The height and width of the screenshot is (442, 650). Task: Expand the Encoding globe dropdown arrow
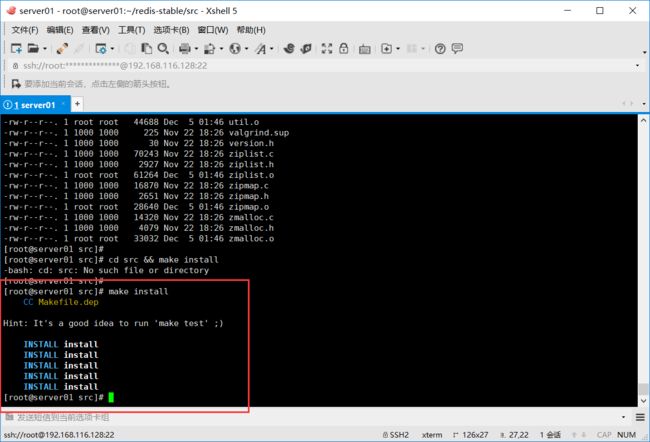246,49
